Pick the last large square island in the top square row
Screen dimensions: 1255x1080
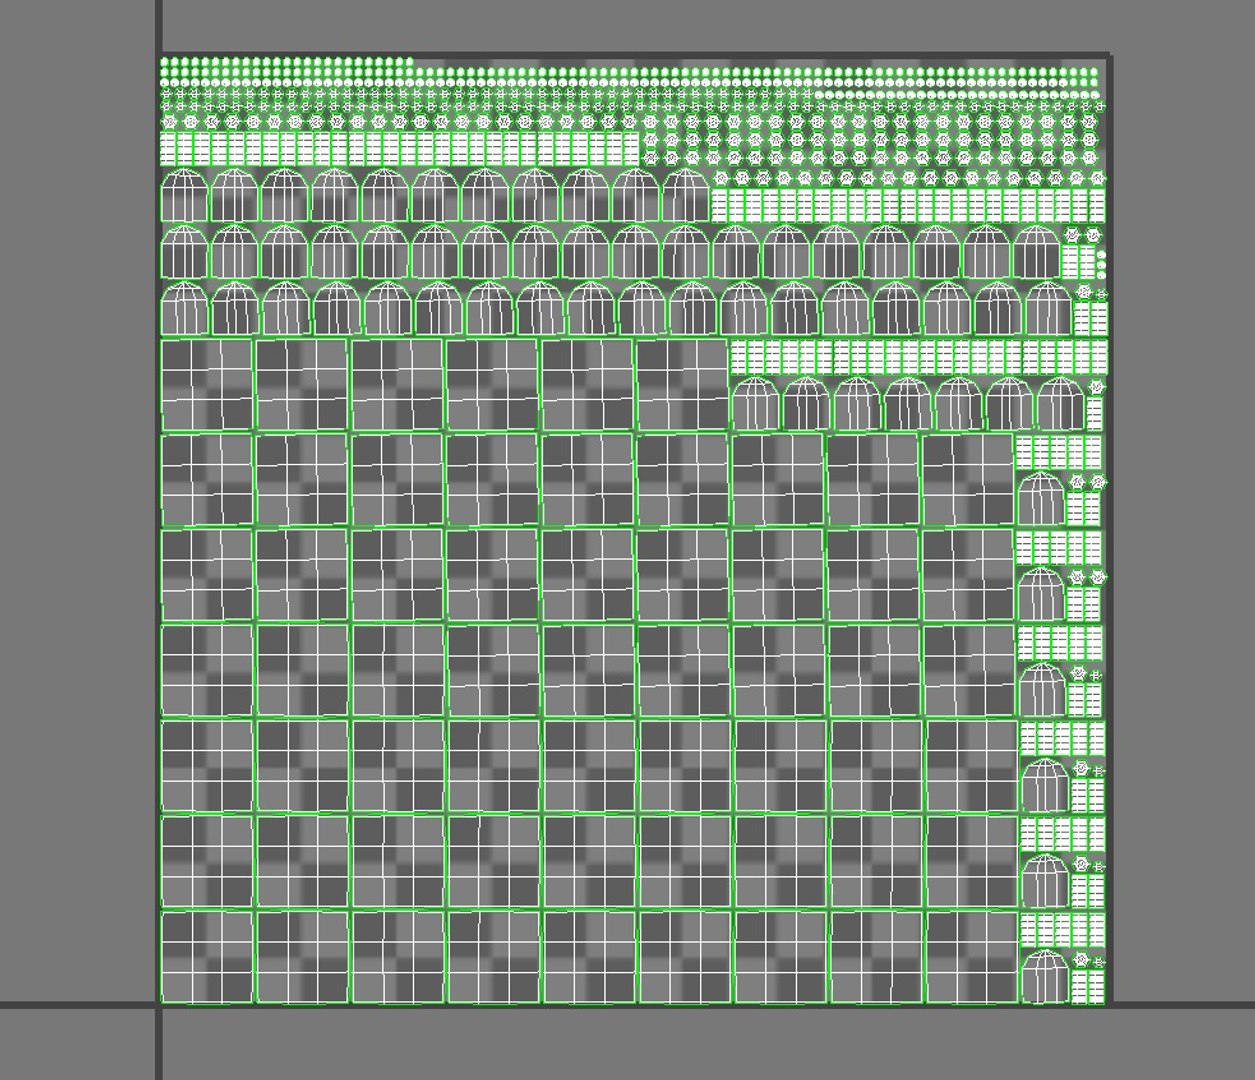pyautogui.click(x=683, y=385)
